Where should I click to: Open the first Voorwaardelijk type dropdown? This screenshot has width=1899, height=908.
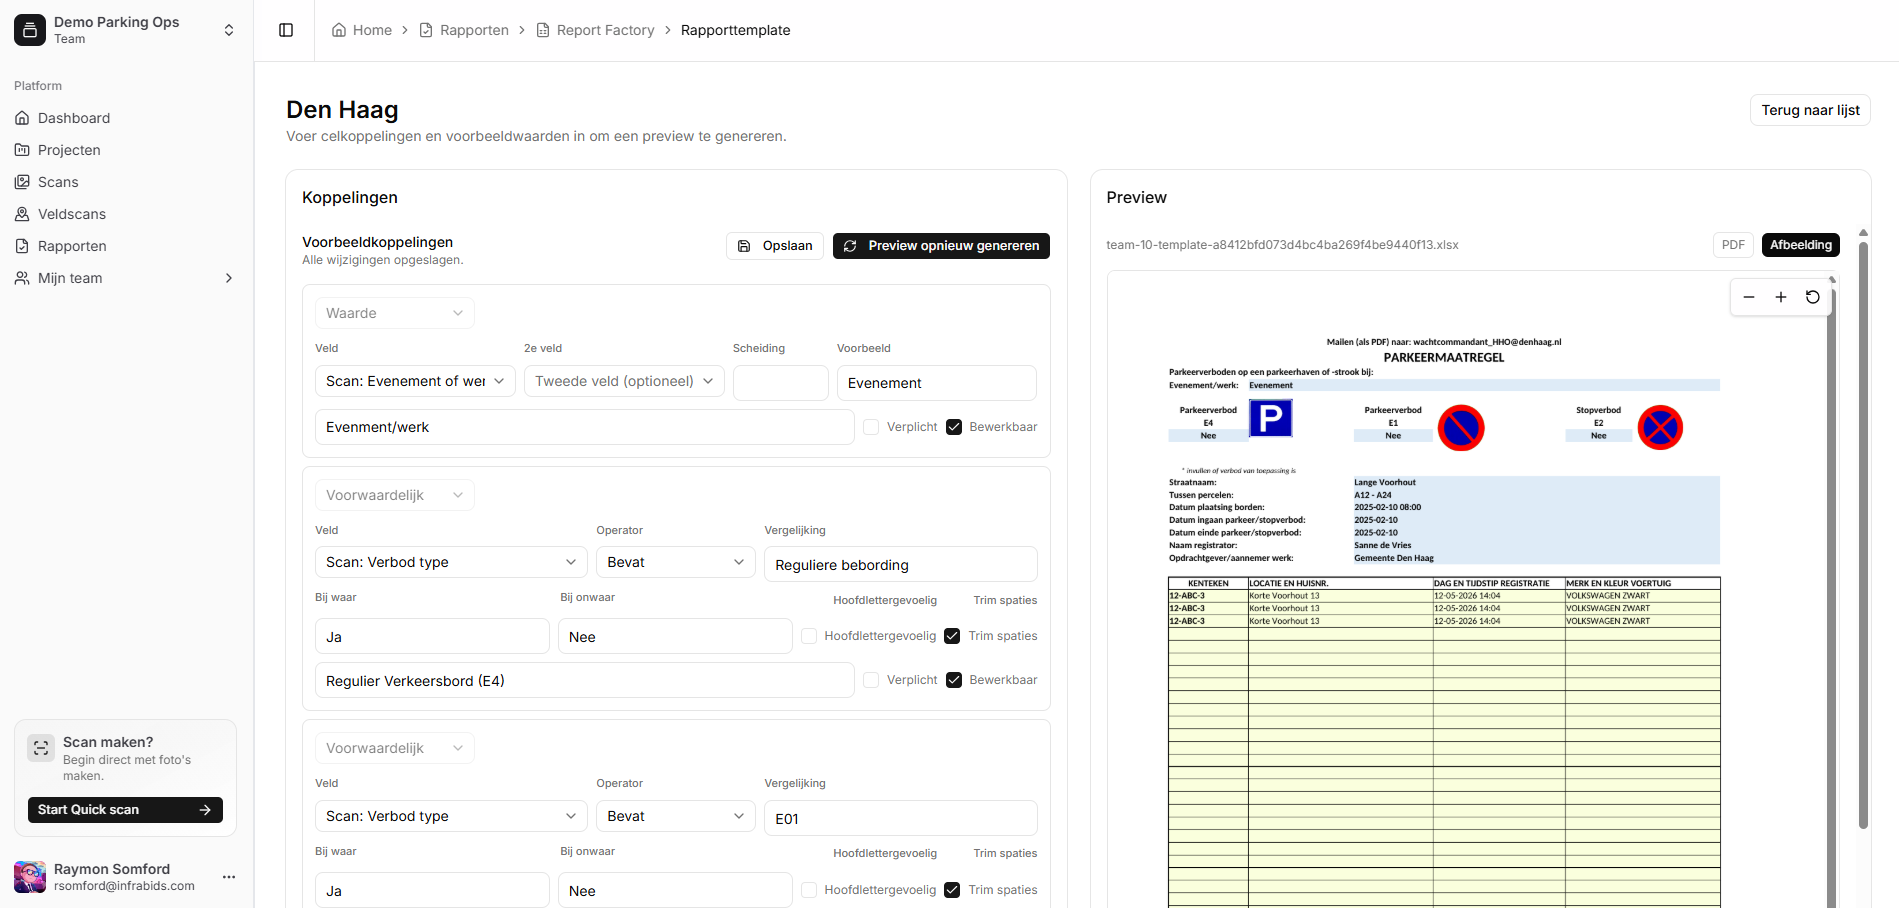tap(395, 495)
